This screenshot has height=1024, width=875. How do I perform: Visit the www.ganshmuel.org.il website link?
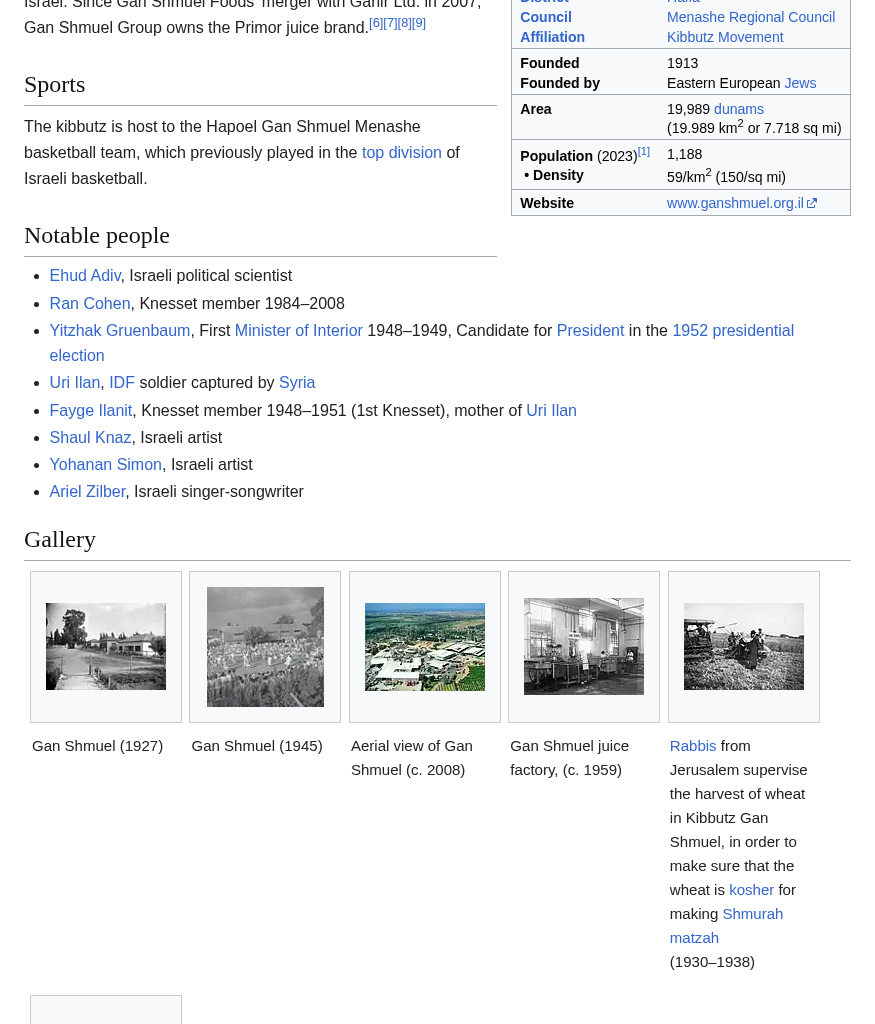pos(735,203)
